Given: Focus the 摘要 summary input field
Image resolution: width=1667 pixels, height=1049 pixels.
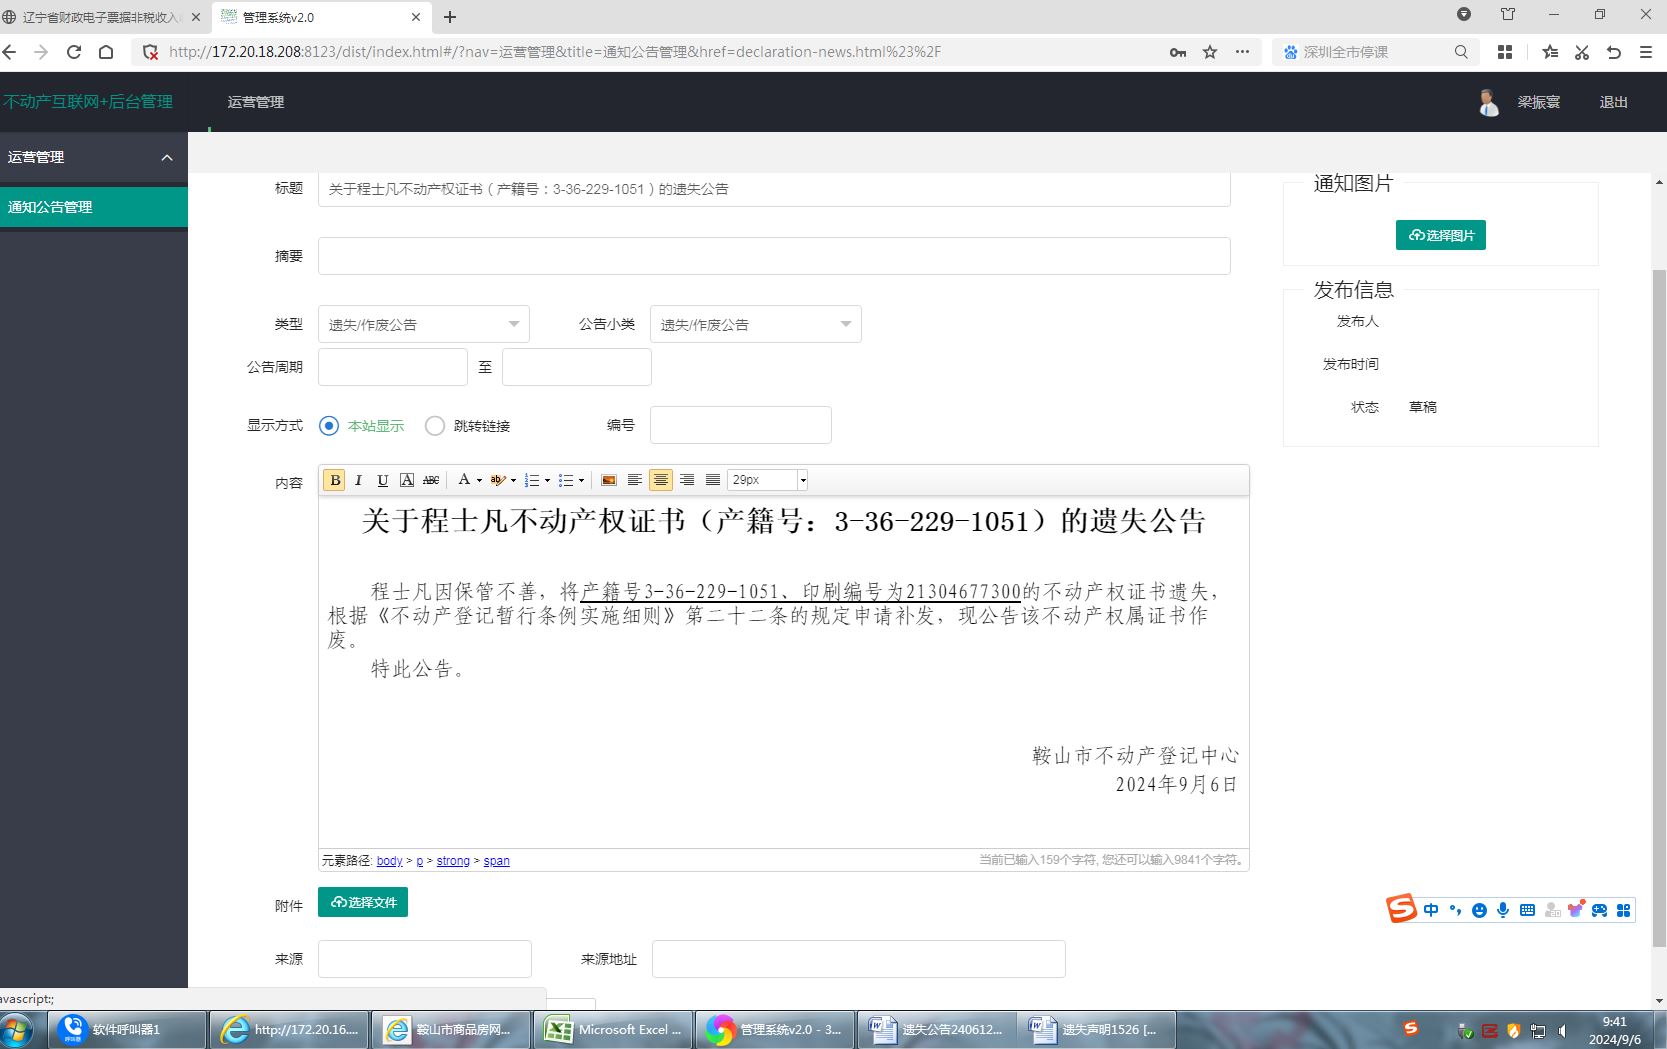Looking at the screenshot, I should (774, 256).
